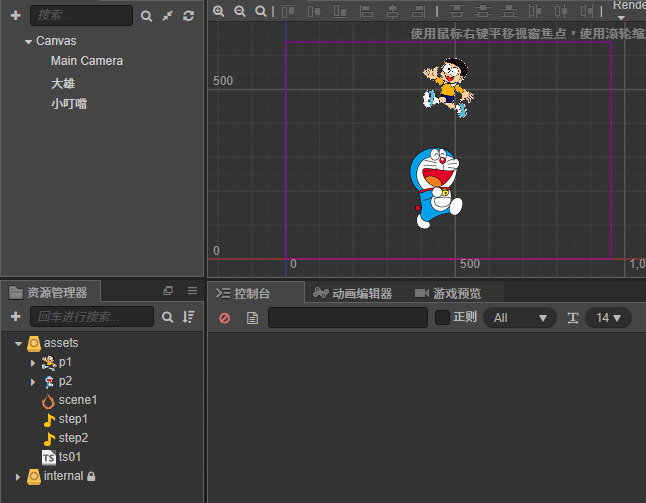The height and width of the screenshot is (503, 646).
Task: Focus the asset 回车进行搜索 search field
Action: (x=92, y=316)
